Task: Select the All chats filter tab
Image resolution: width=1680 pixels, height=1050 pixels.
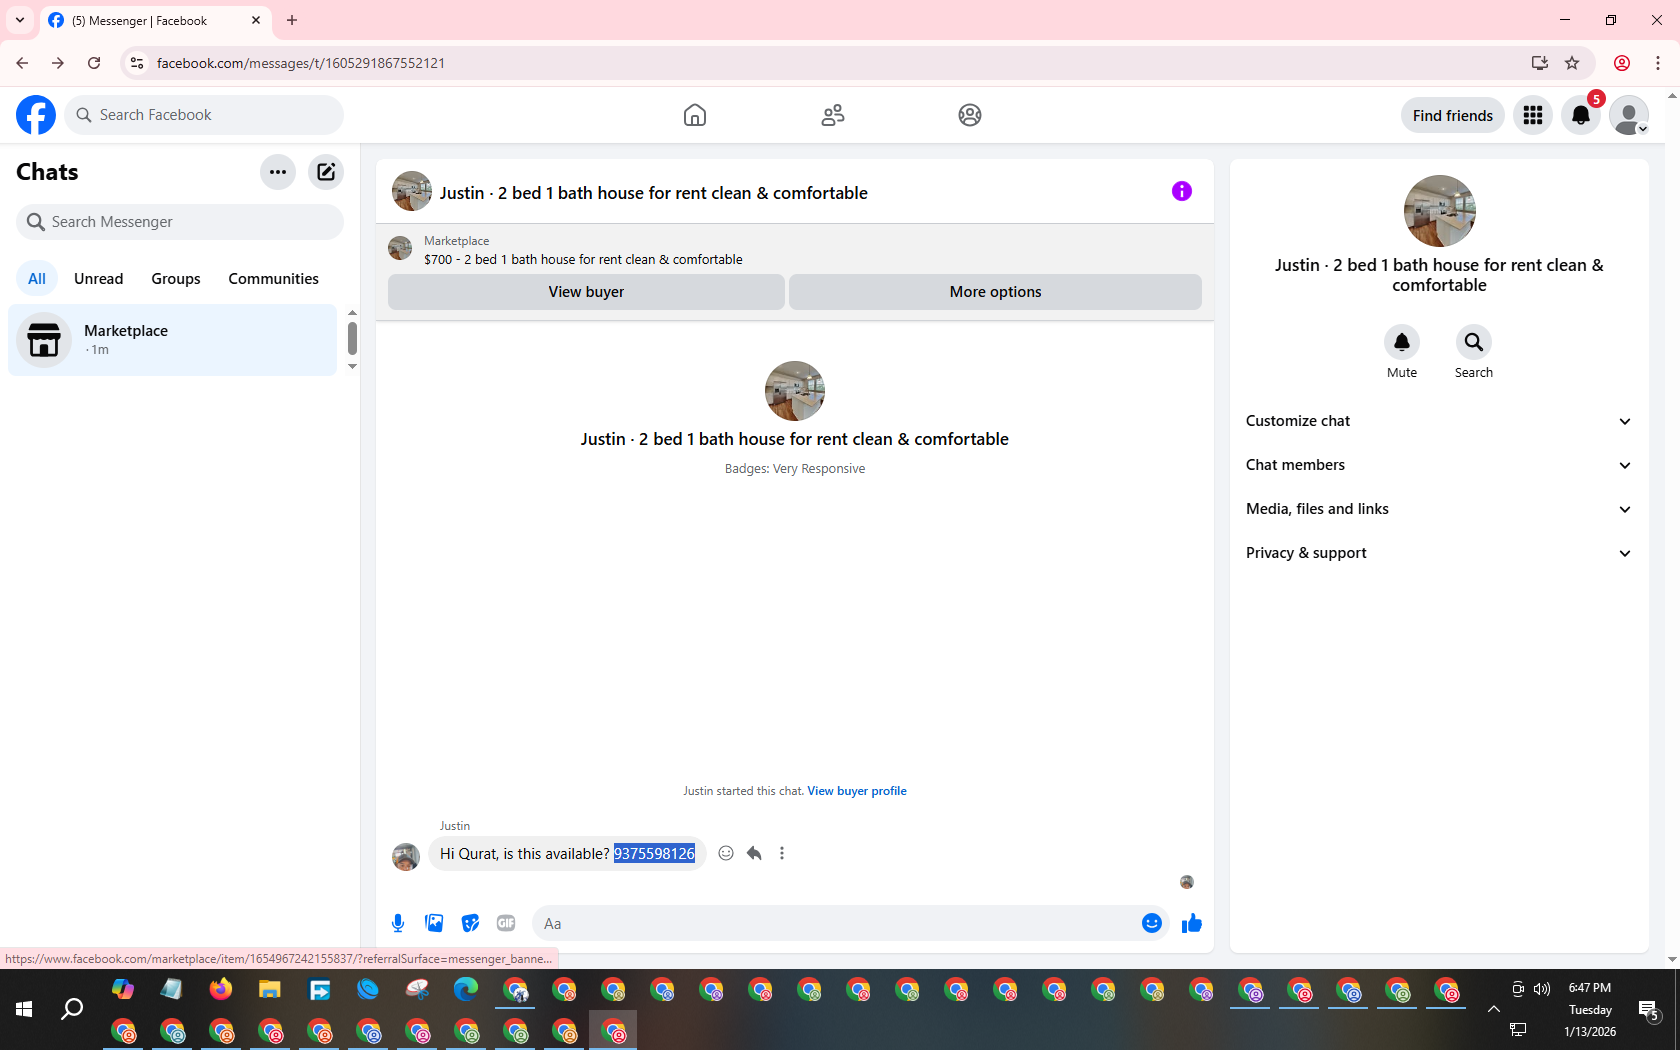Action: coord(37,279)
